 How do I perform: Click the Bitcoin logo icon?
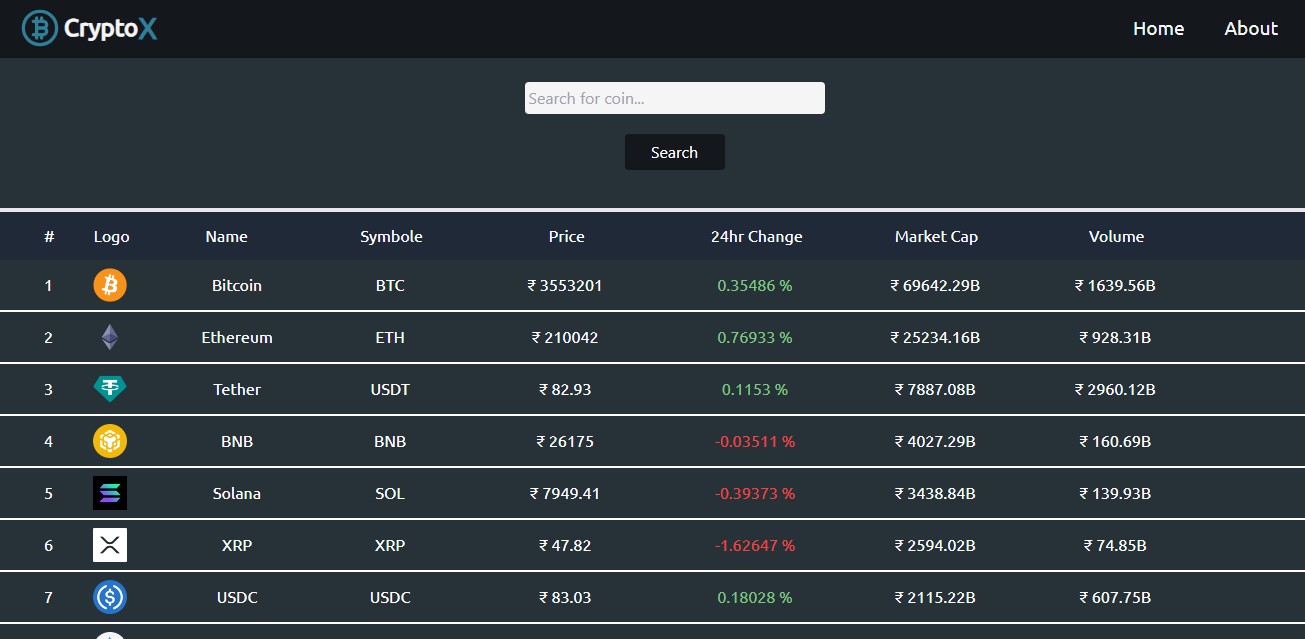[x=109, y=285]
